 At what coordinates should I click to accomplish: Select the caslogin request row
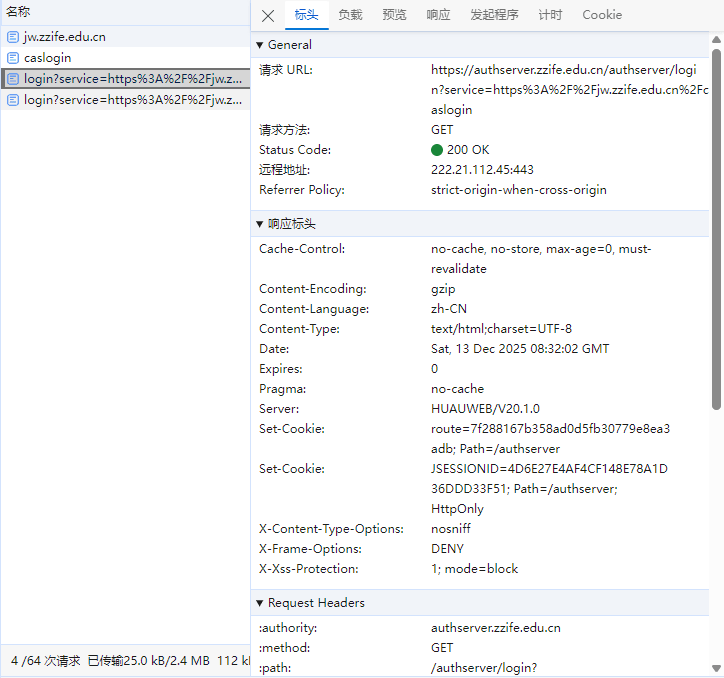48,58
